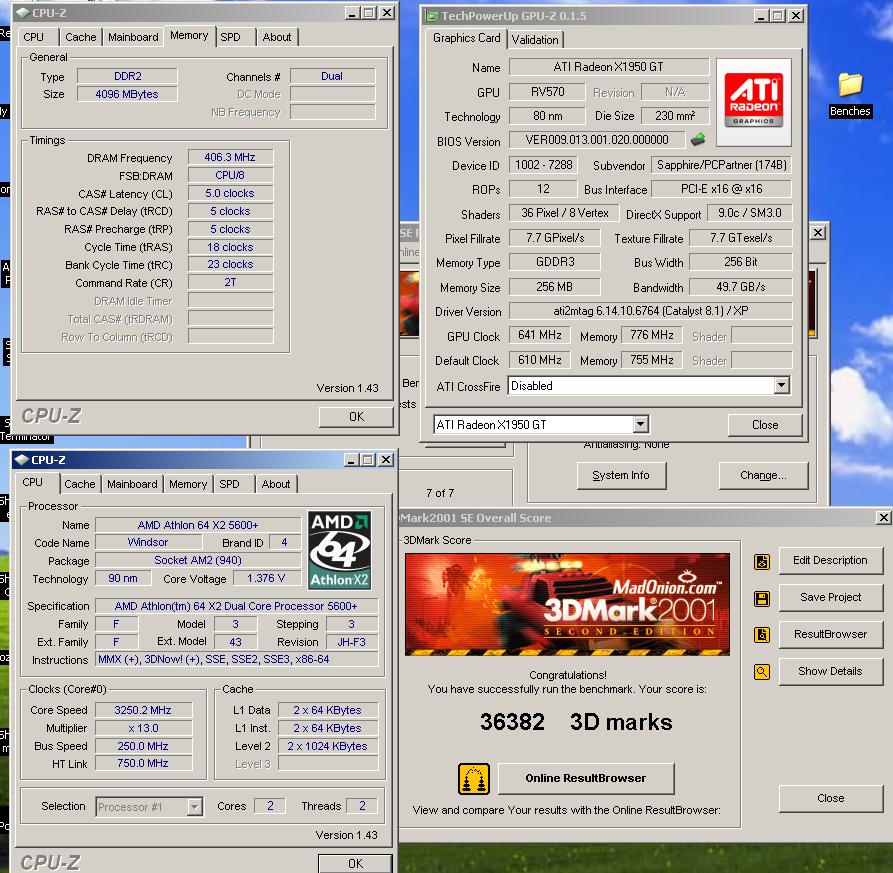Open the ResultBrowser button
The width and height of the screenshot is (893, 873).
pos(830,634)
